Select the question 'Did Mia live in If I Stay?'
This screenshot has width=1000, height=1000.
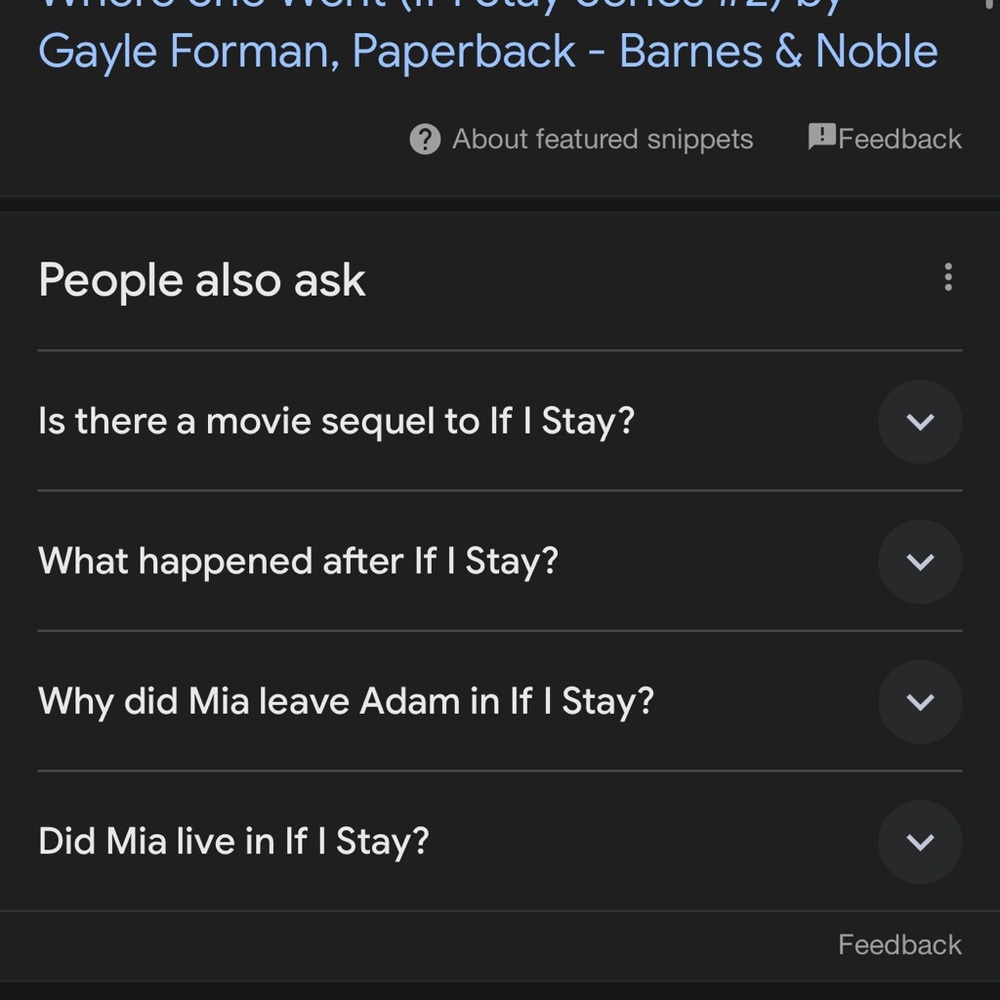[234, 842]
